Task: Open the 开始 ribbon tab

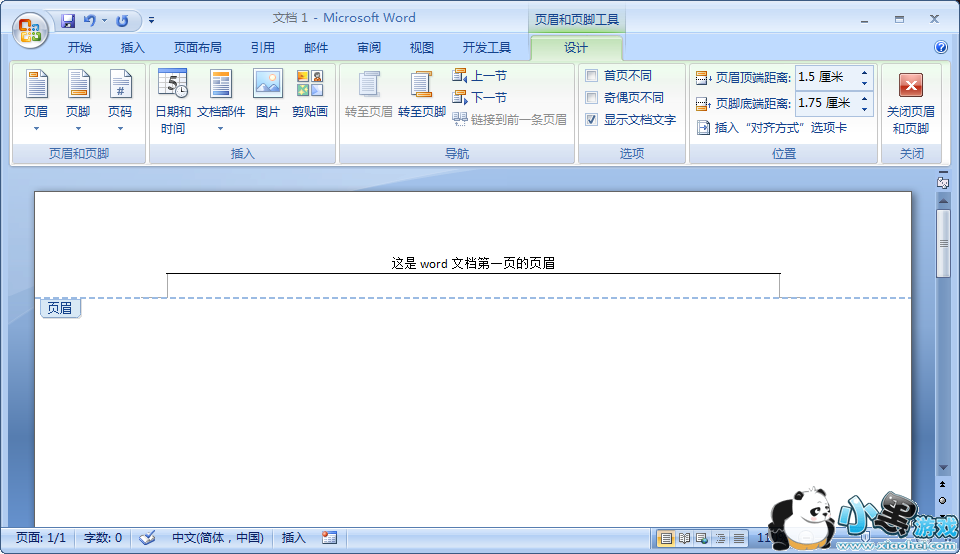Action: 80,48
